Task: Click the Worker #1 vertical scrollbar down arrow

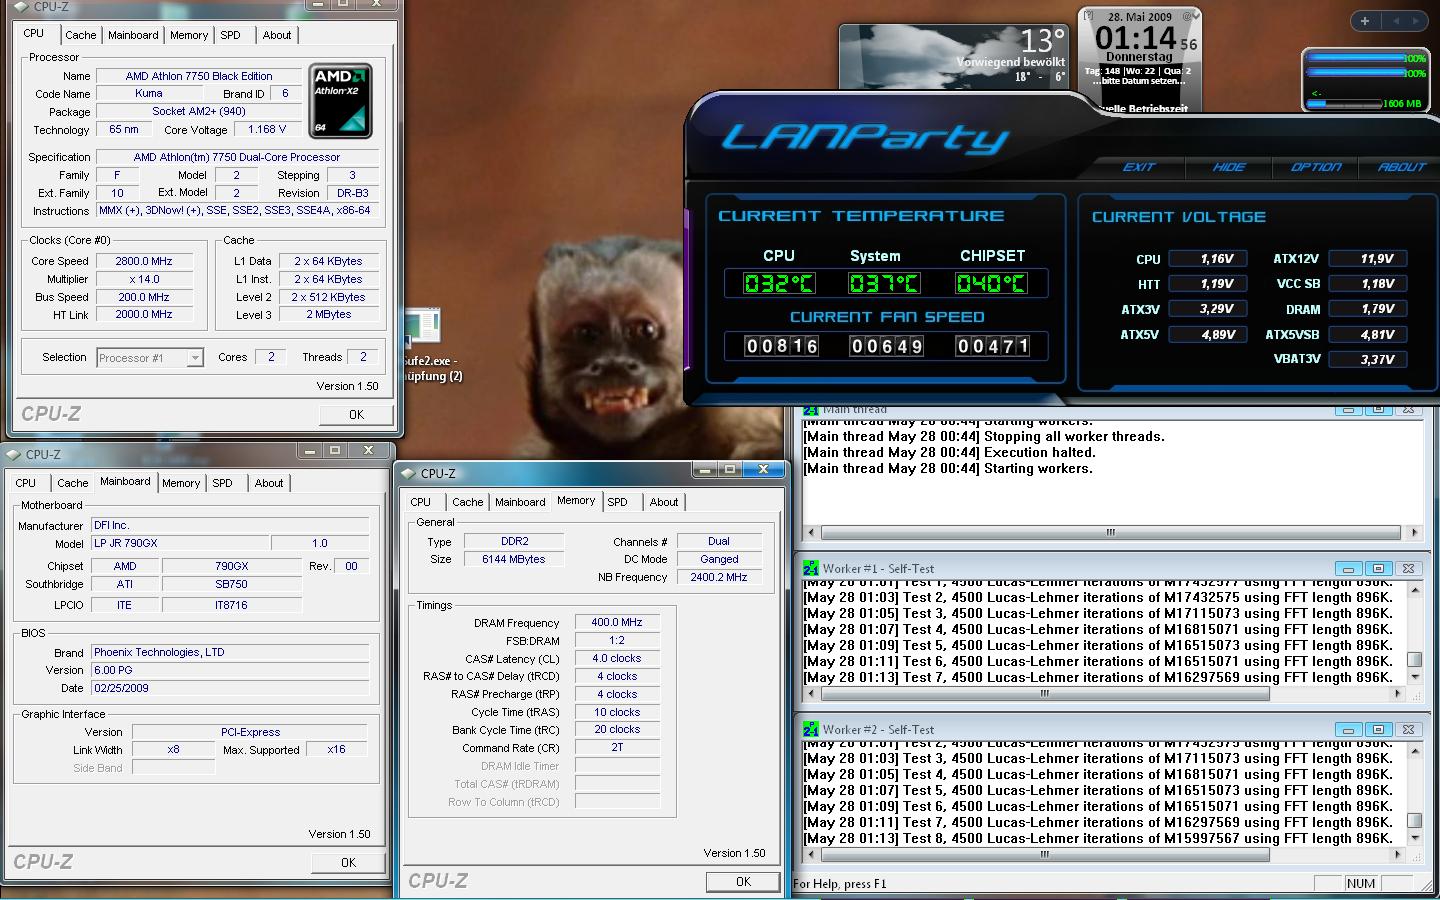Action: [x=1414, y=676]
